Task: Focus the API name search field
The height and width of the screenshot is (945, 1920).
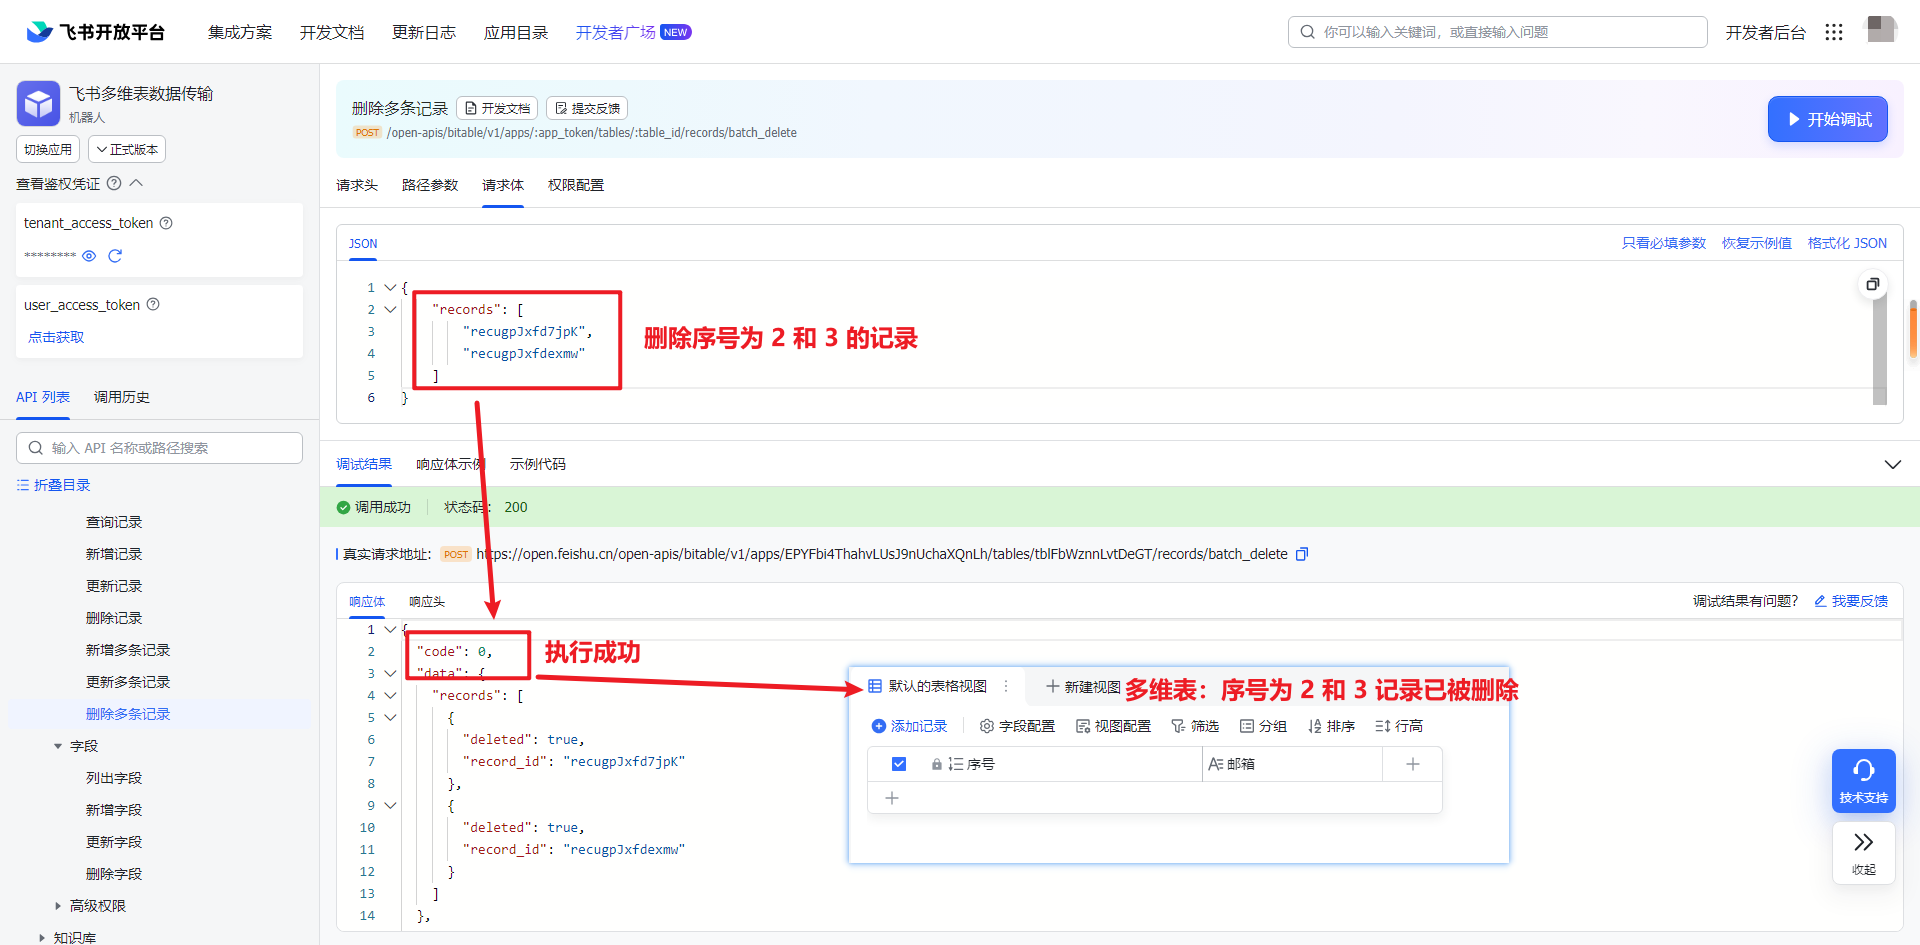Action: pyautogui.click(x=159, y=448)
